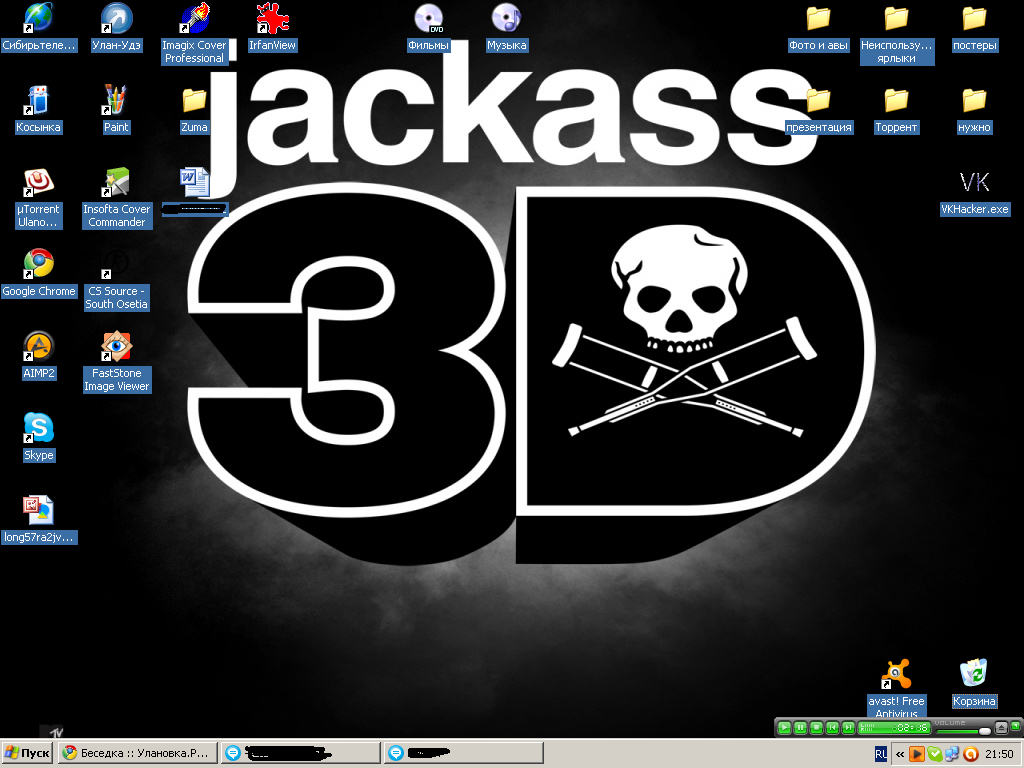Launch FastStone Image Viewer shortcut
The width and height of the screenshot is (1024, 768).
116,346
